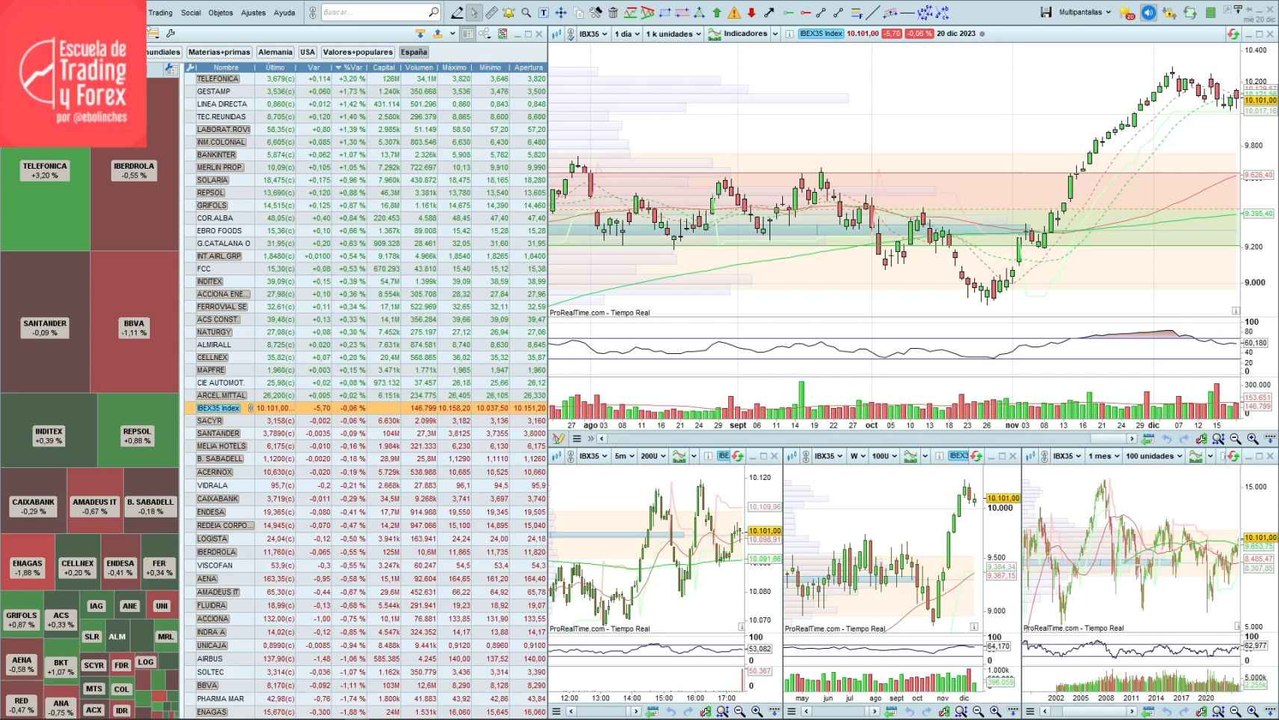Click the SANTANDER heatmap tile
Image resolution: width=1279 pixels, height=720 pixels.
[45, 322]
